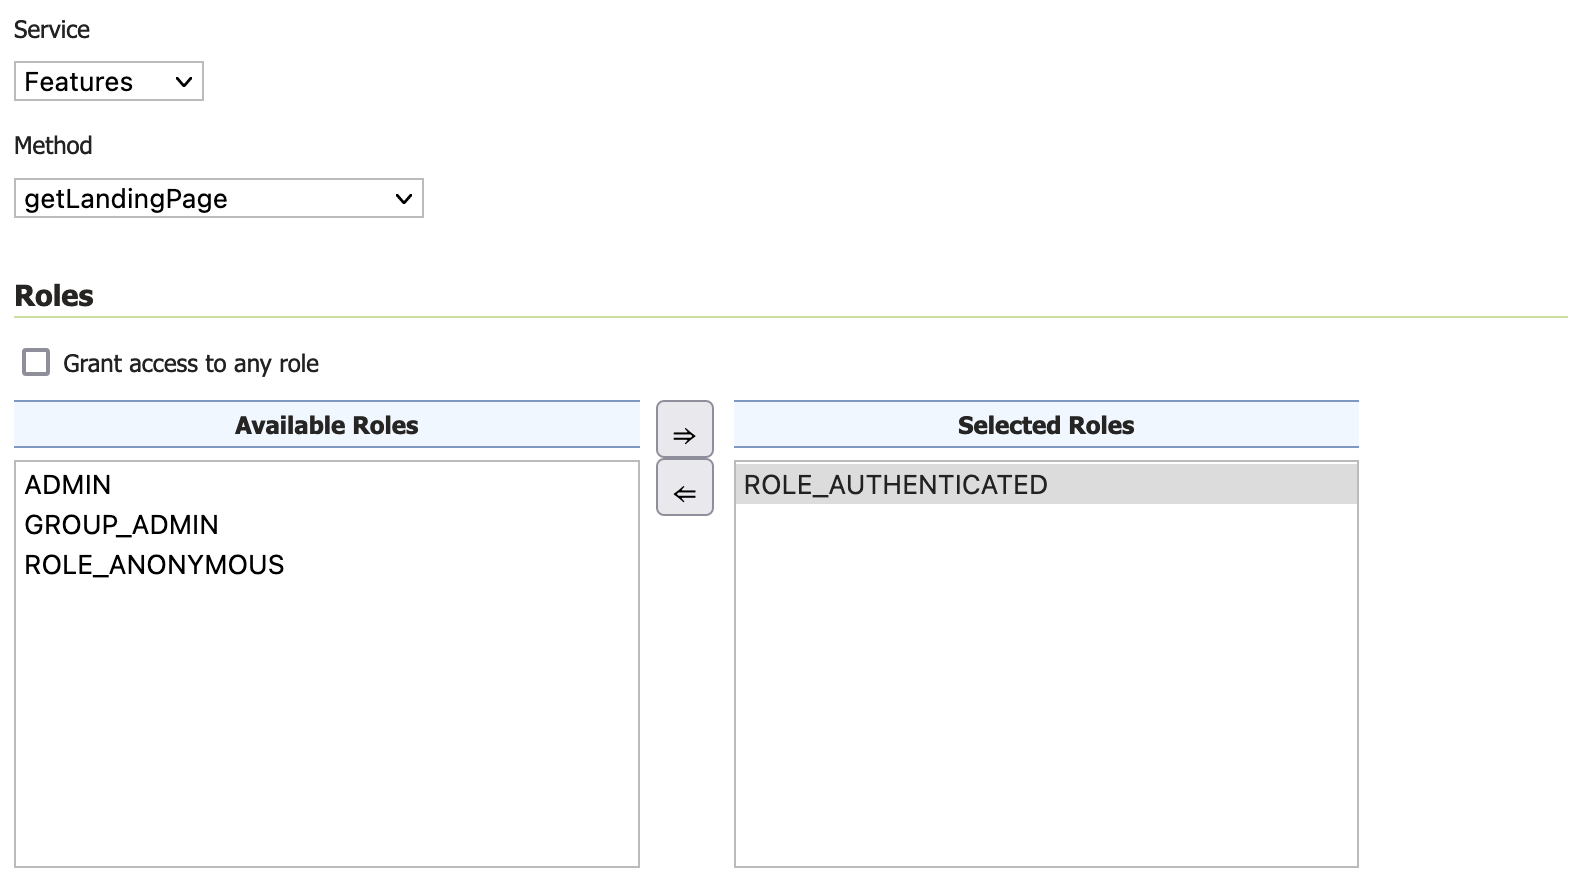Click the green divider under Roles heading

click(x=790, y=317)
